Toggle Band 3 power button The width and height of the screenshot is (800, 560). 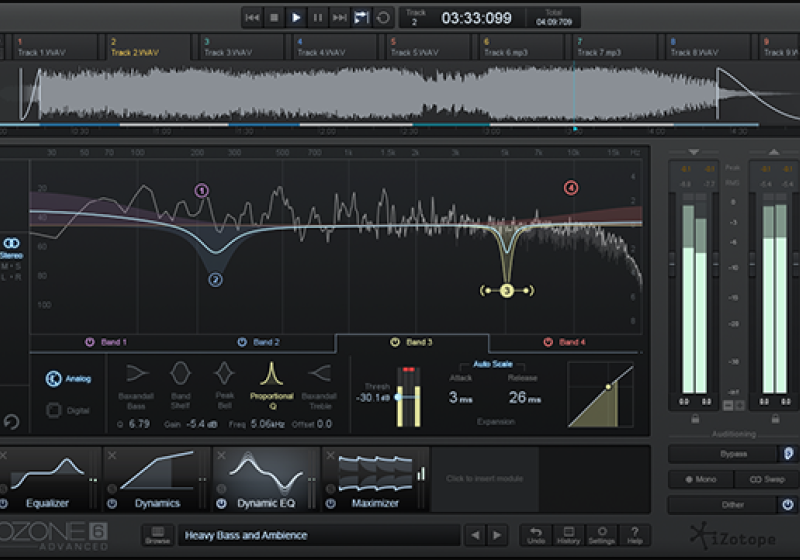point(395,342)
